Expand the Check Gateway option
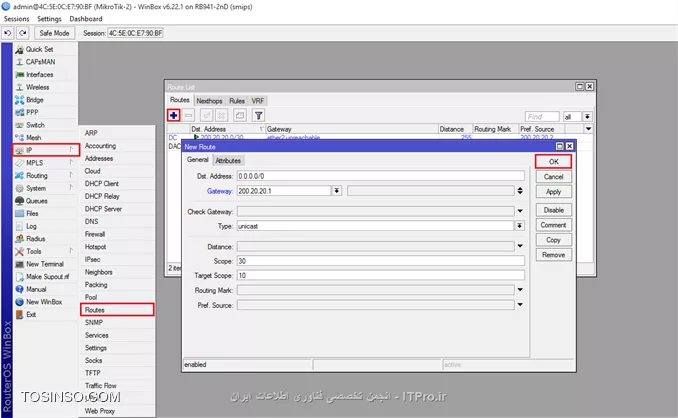Viewport: 678px width, 418px height. (520, 211)
